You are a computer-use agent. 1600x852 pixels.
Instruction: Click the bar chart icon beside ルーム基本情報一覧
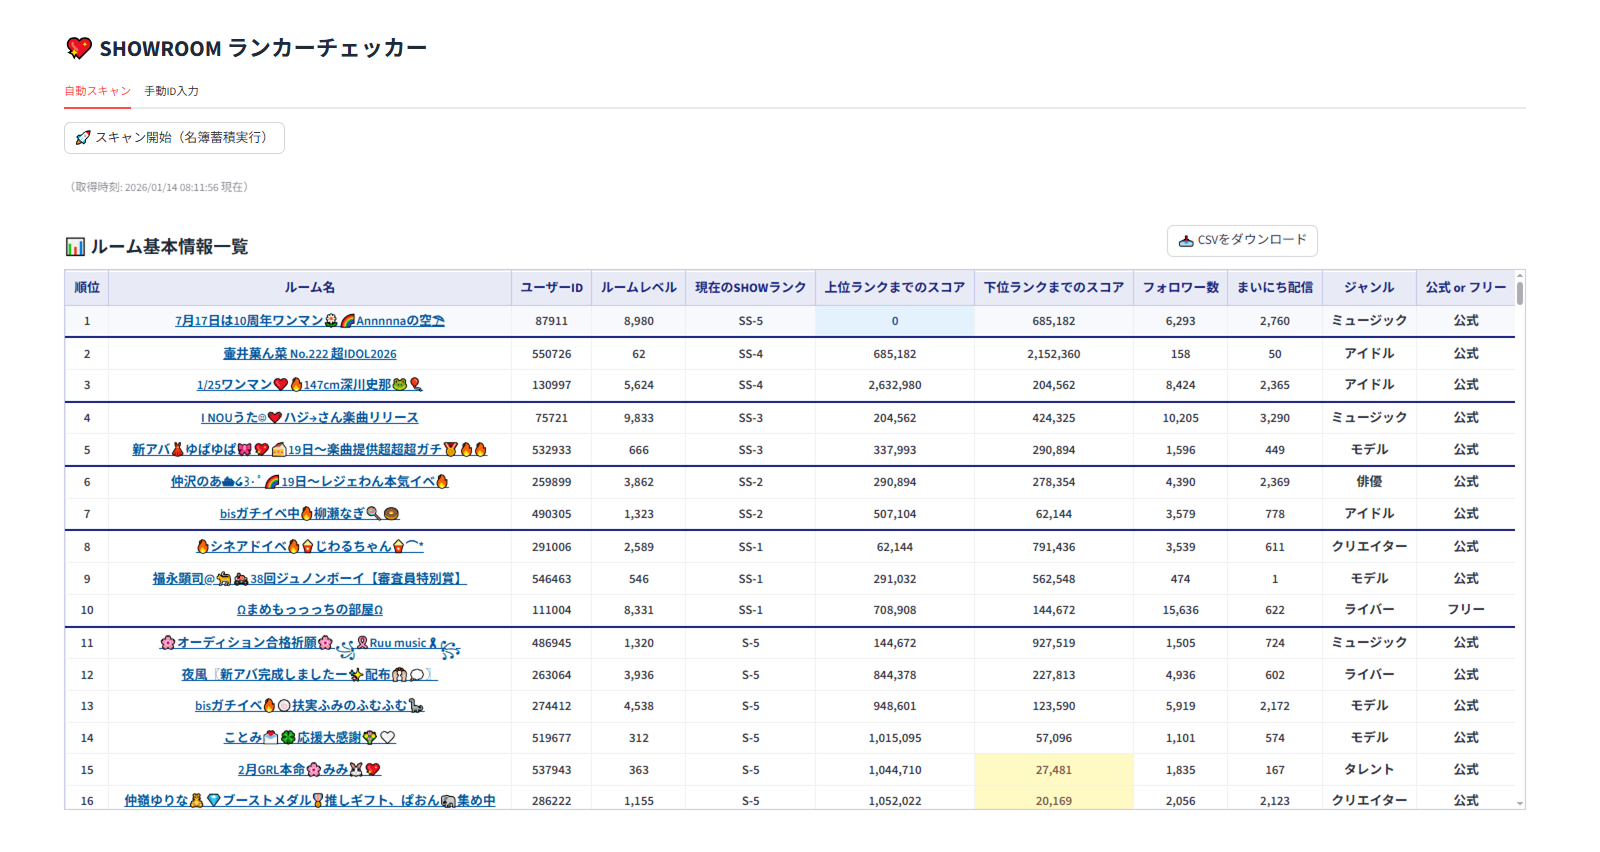point(75,247)
